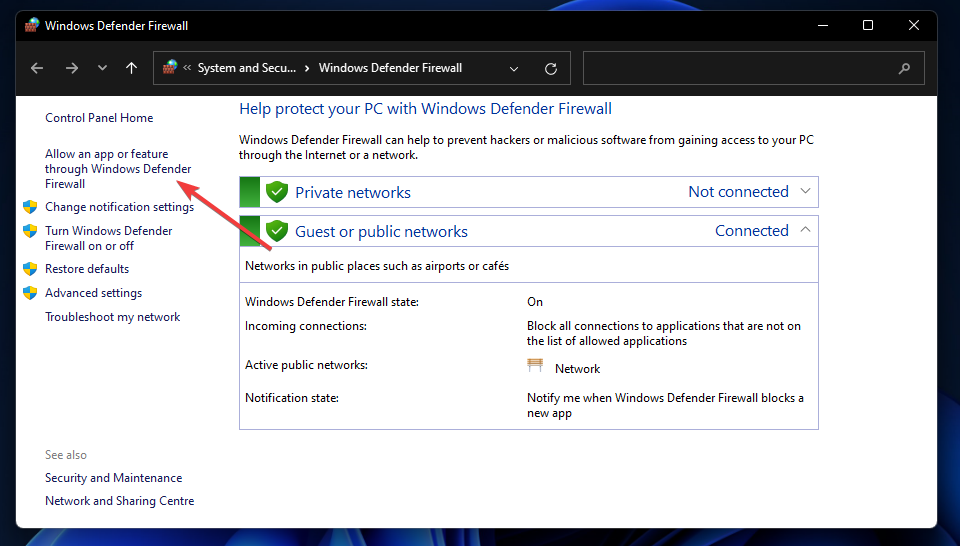Viewport: 960px width, 546px height.
Task: Click Notification state label
Action: click(291, 398)
